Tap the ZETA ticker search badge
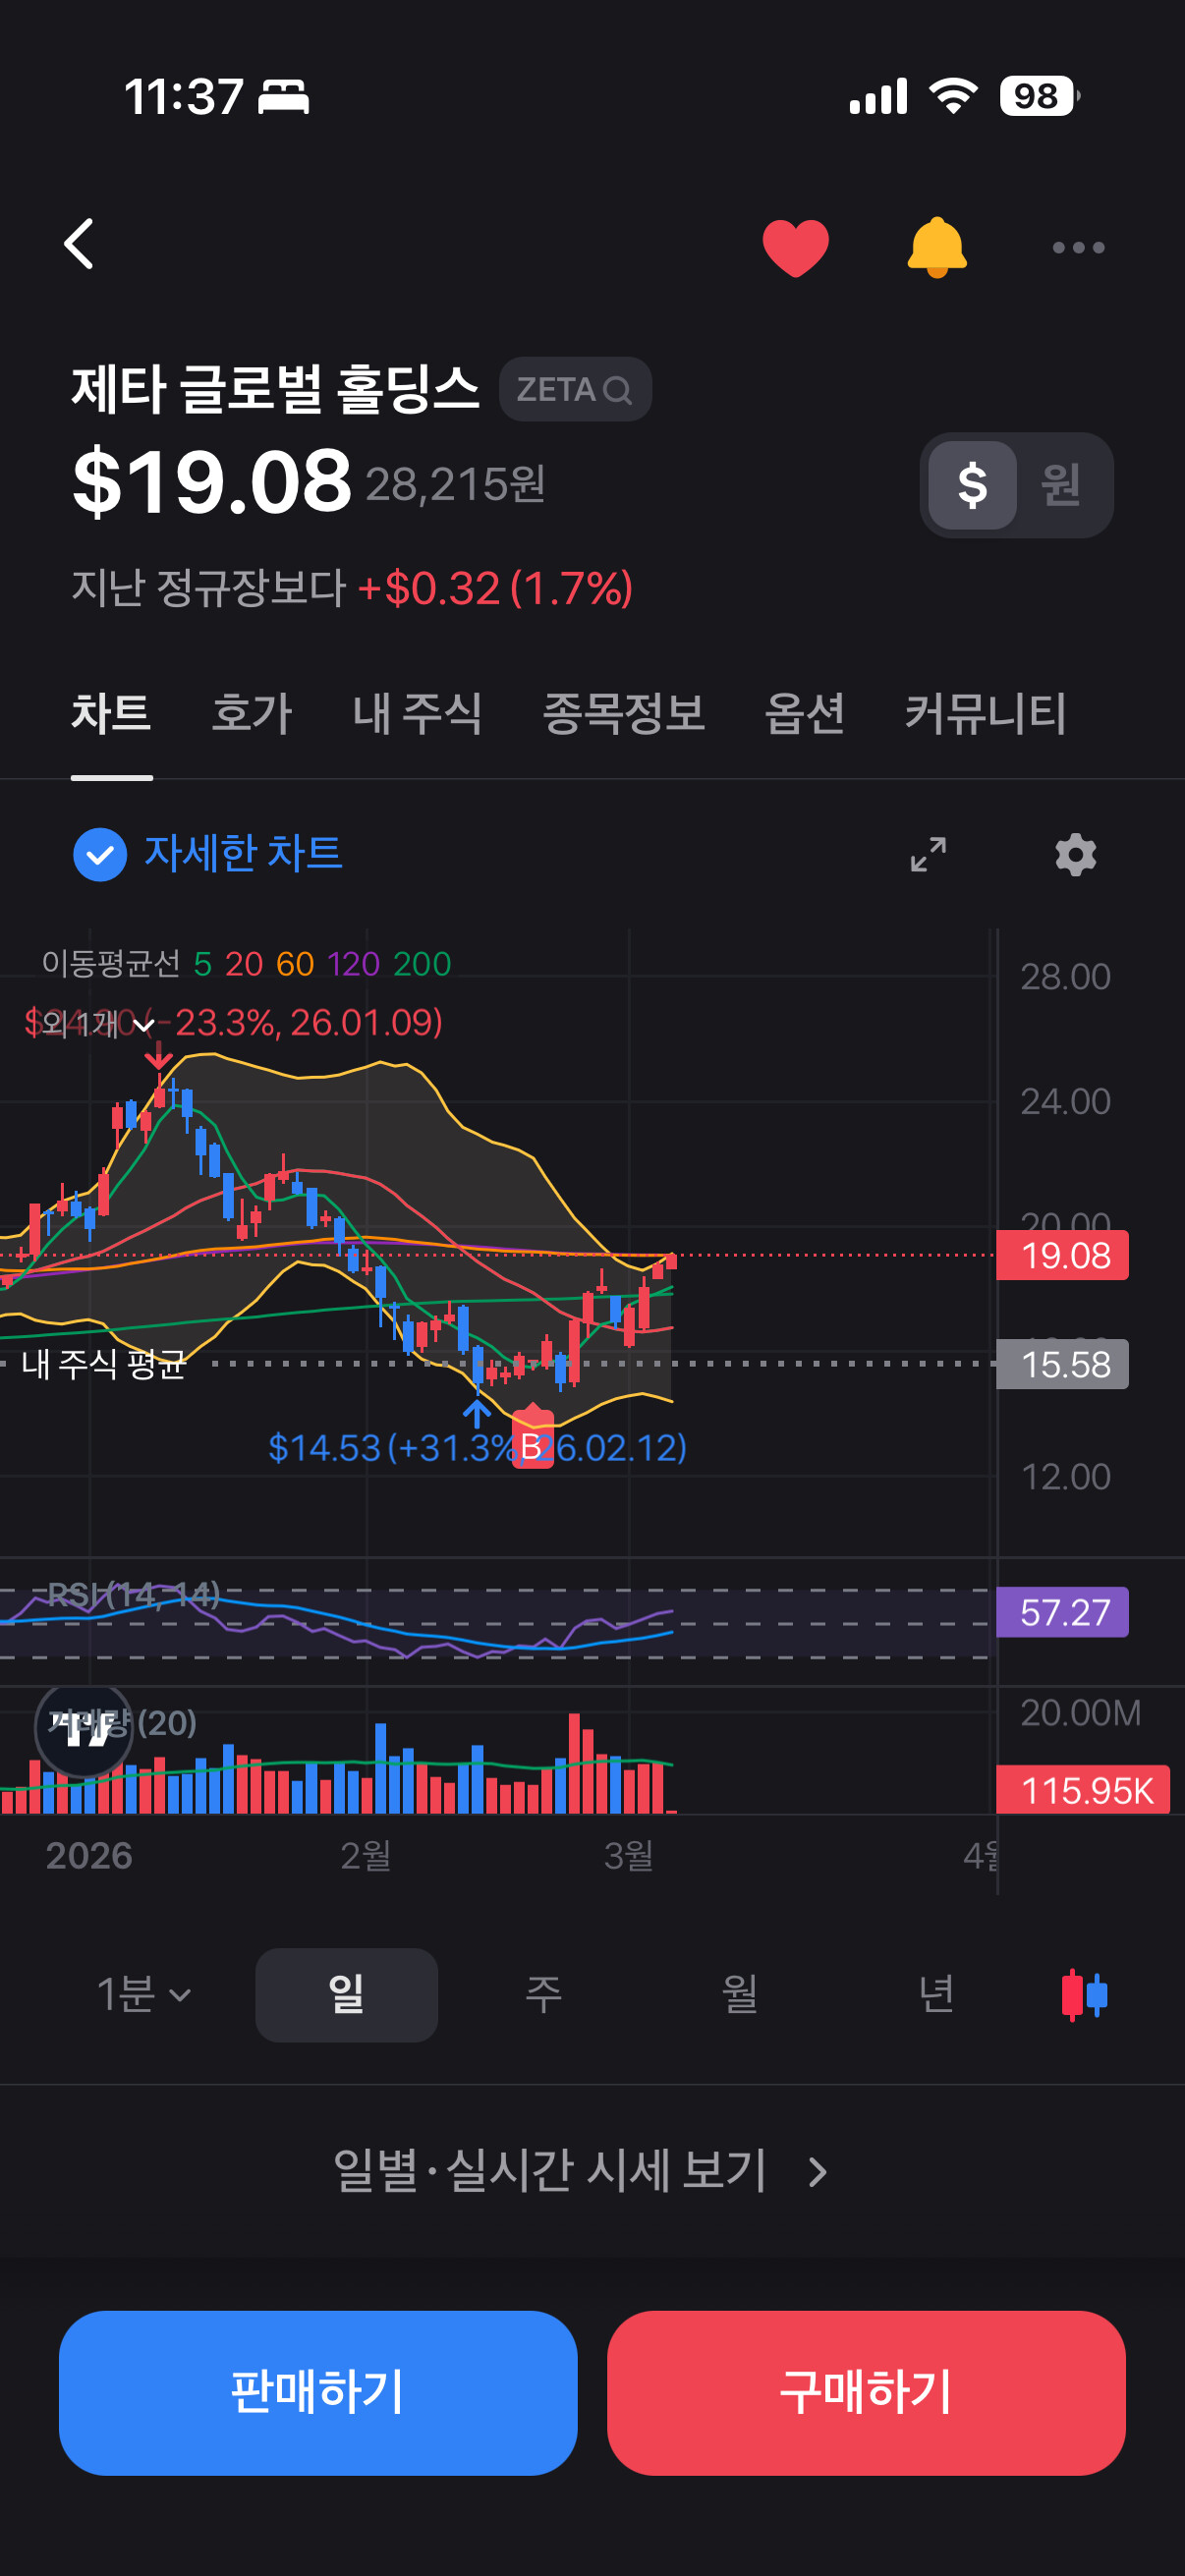 coord(575,389)
